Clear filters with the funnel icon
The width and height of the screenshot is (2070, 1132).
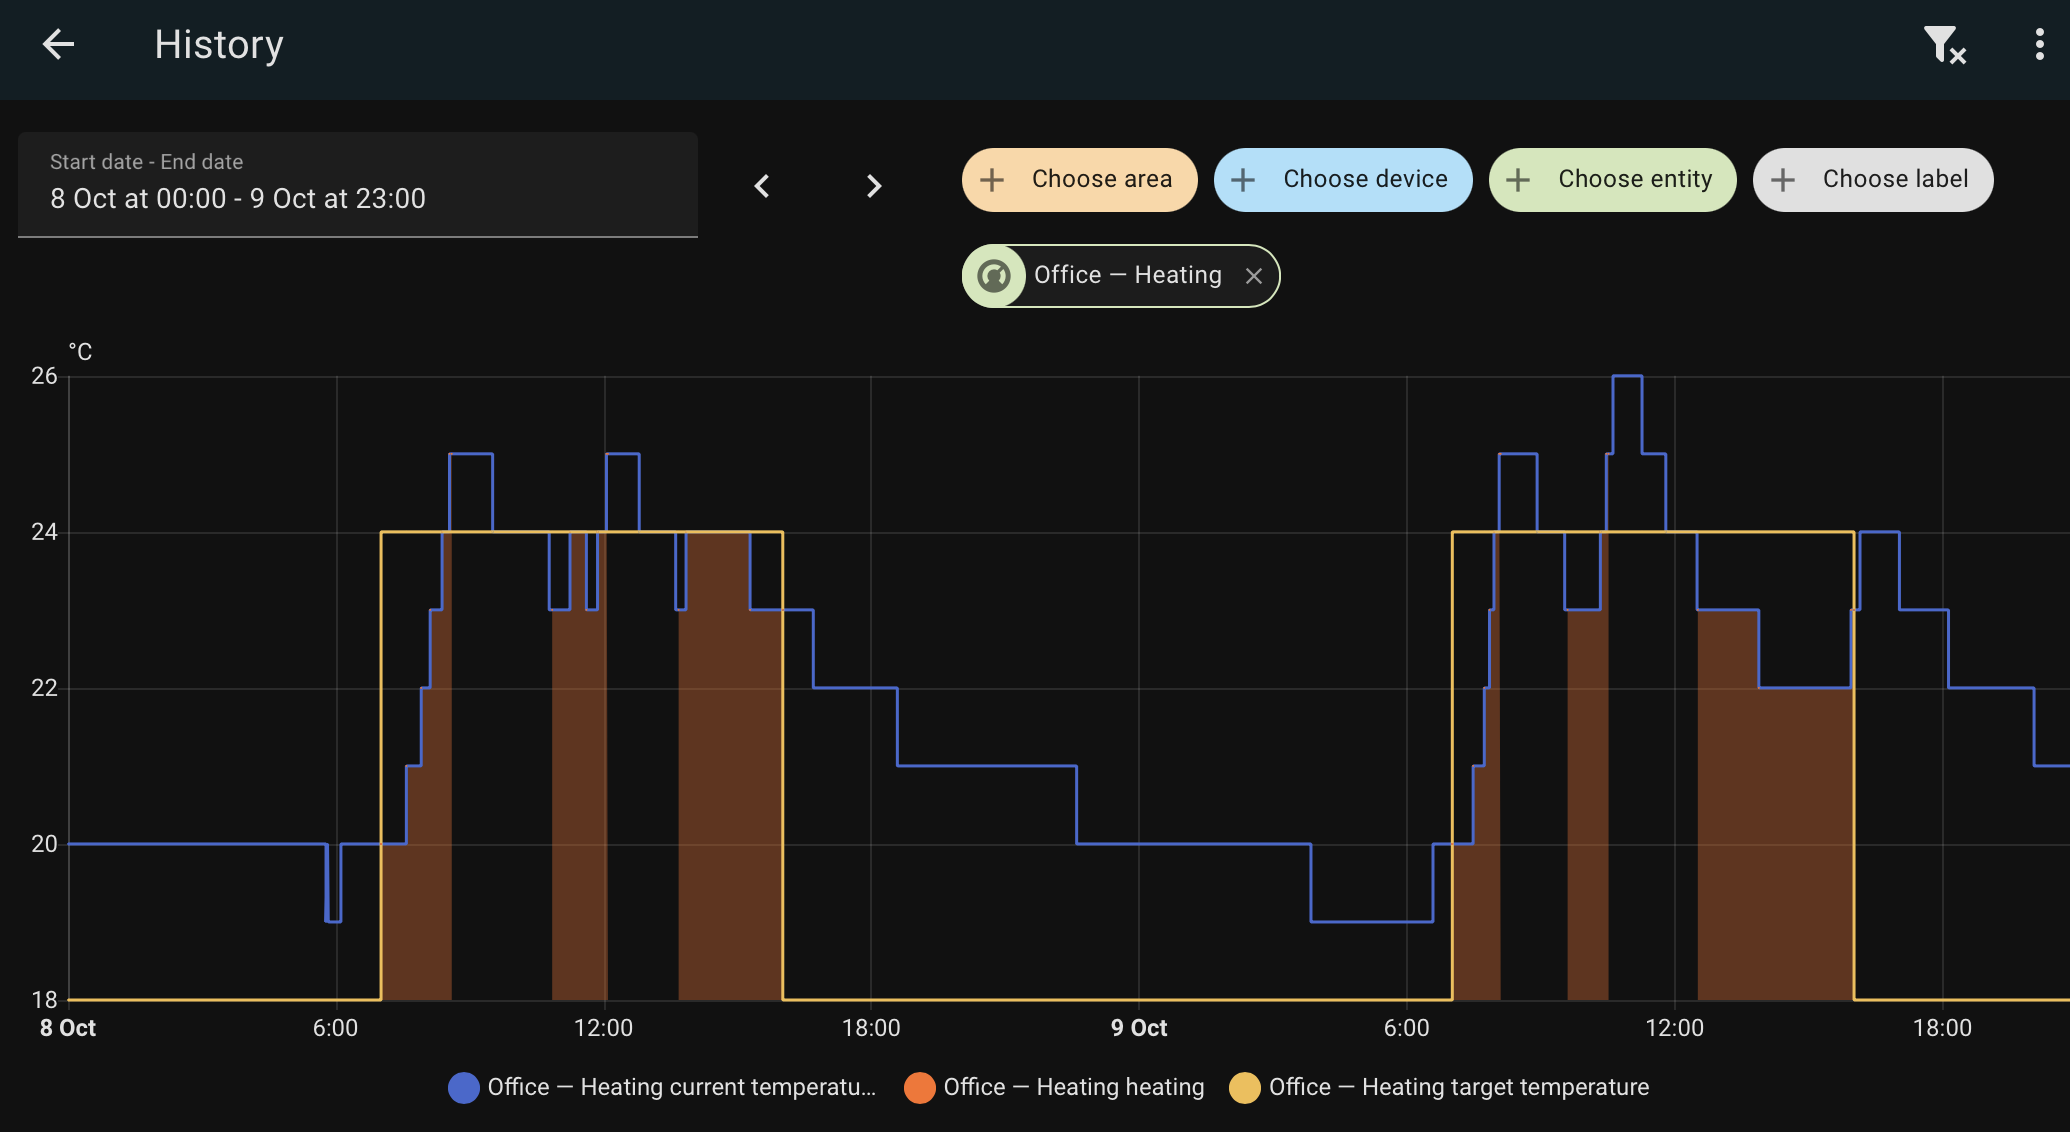pos(1944,44)
